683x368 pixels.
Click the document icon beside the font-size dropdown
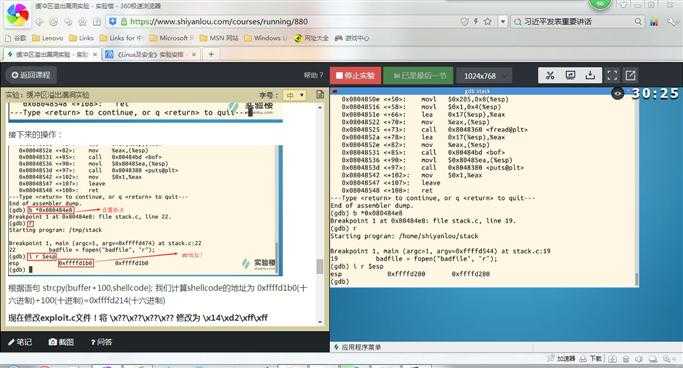tap(320, 95)
